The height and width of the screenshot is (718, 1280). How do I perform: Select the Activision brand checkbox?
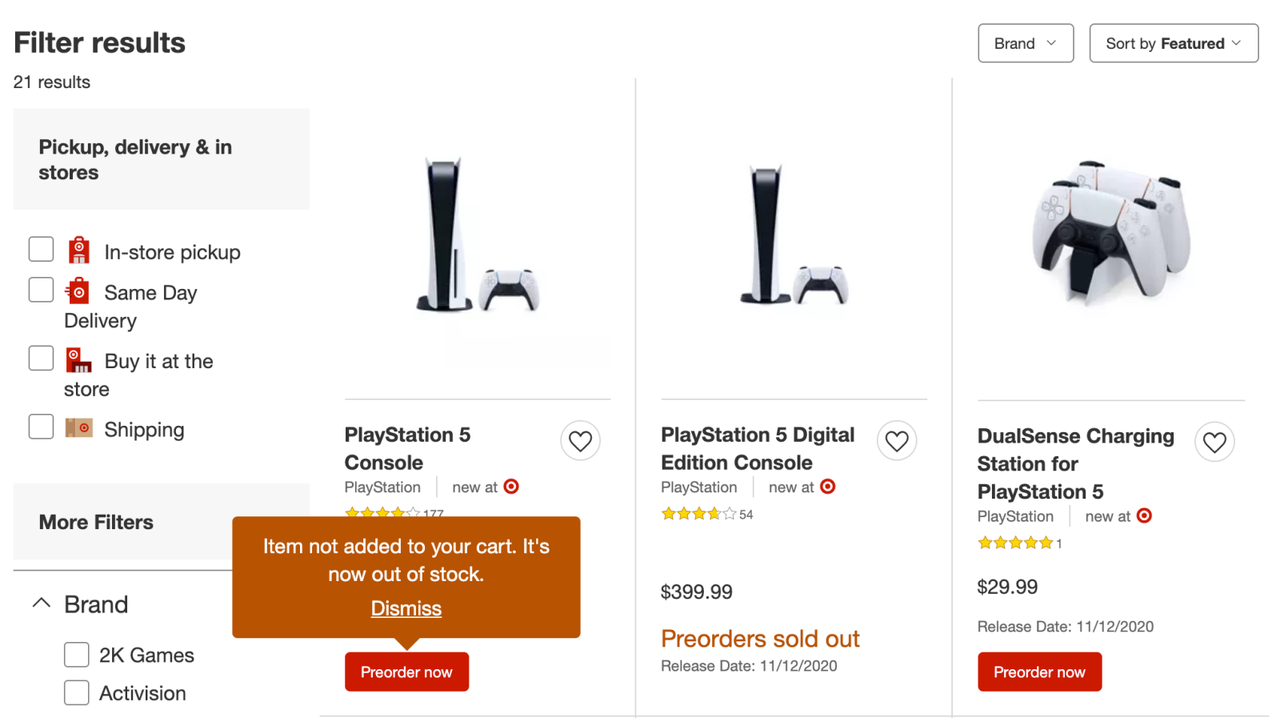(77, 693)
